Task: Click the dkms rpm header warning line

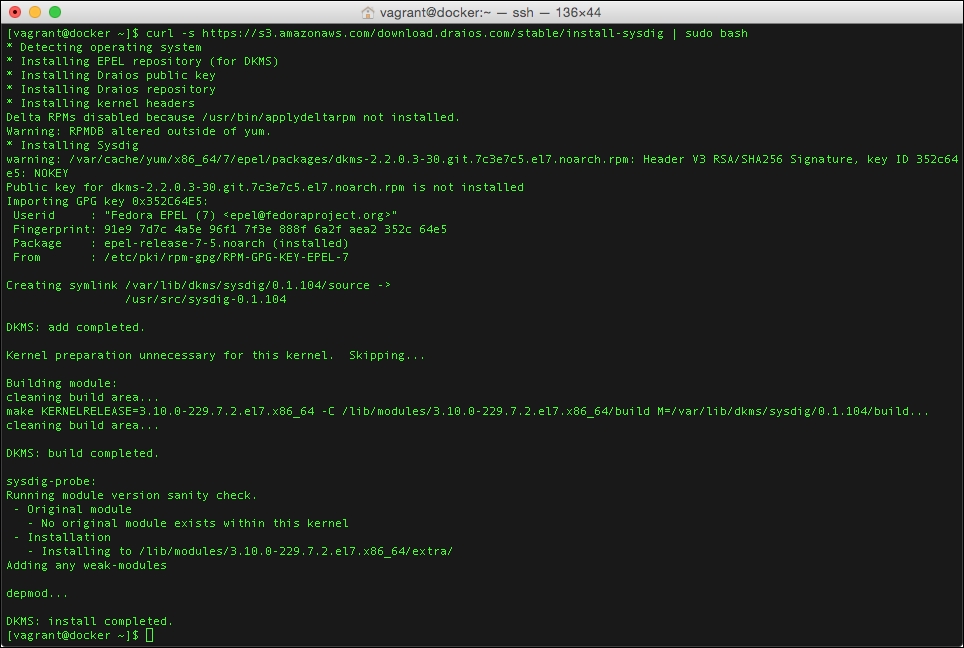Action: [482, 159]
